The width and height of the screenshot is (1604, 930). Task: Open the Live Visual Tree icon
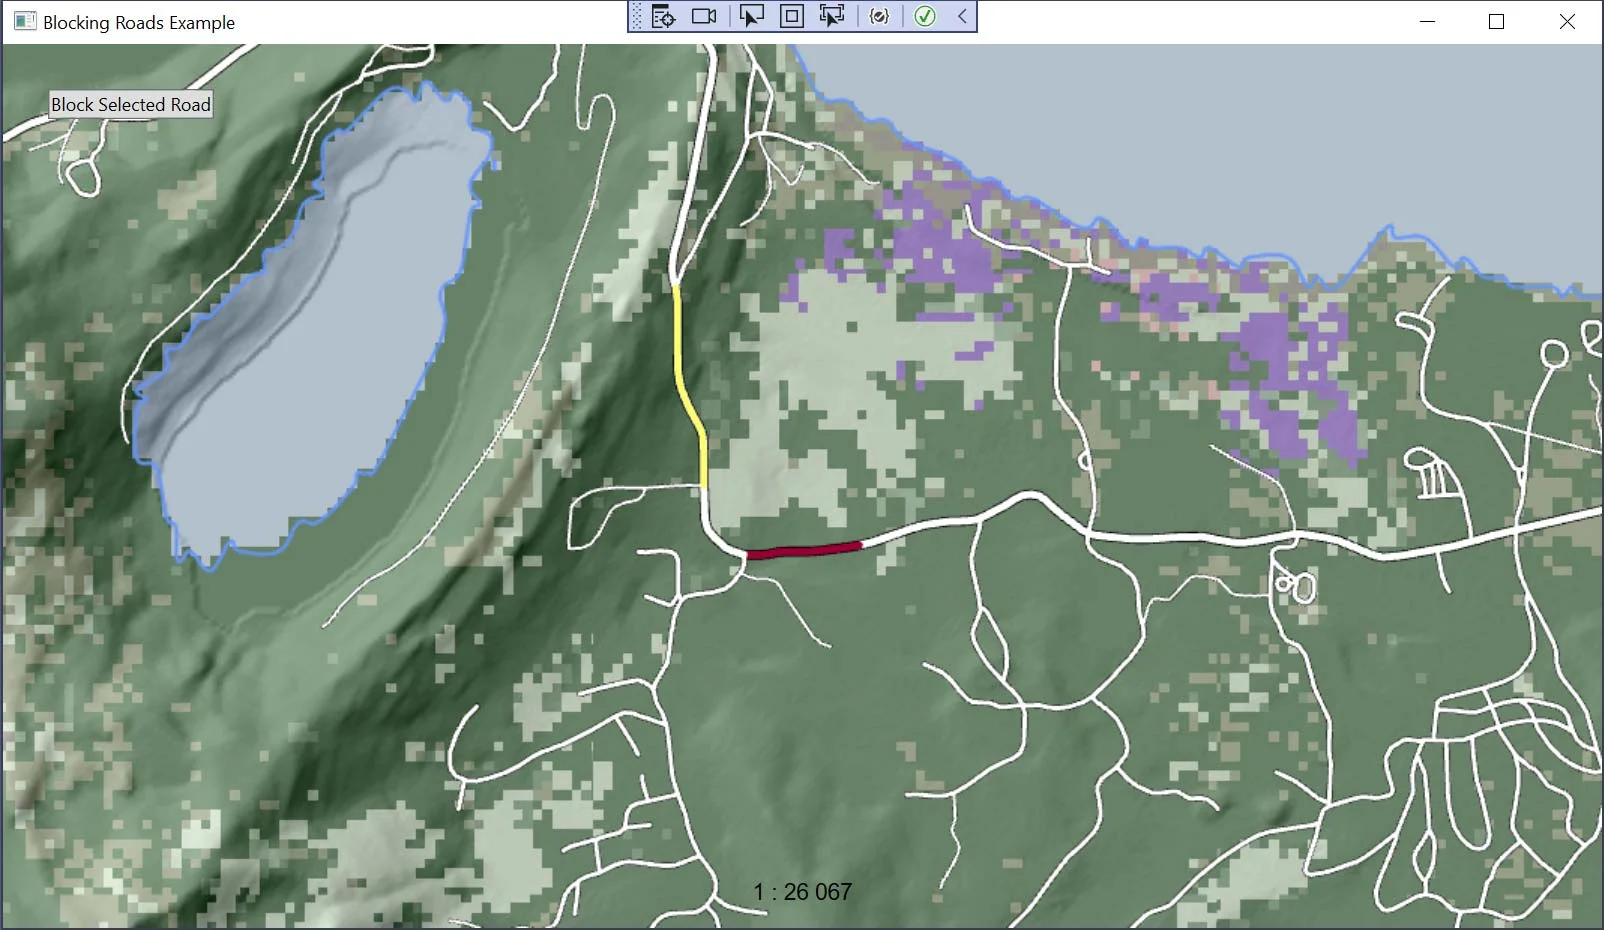tap(663, 16)
